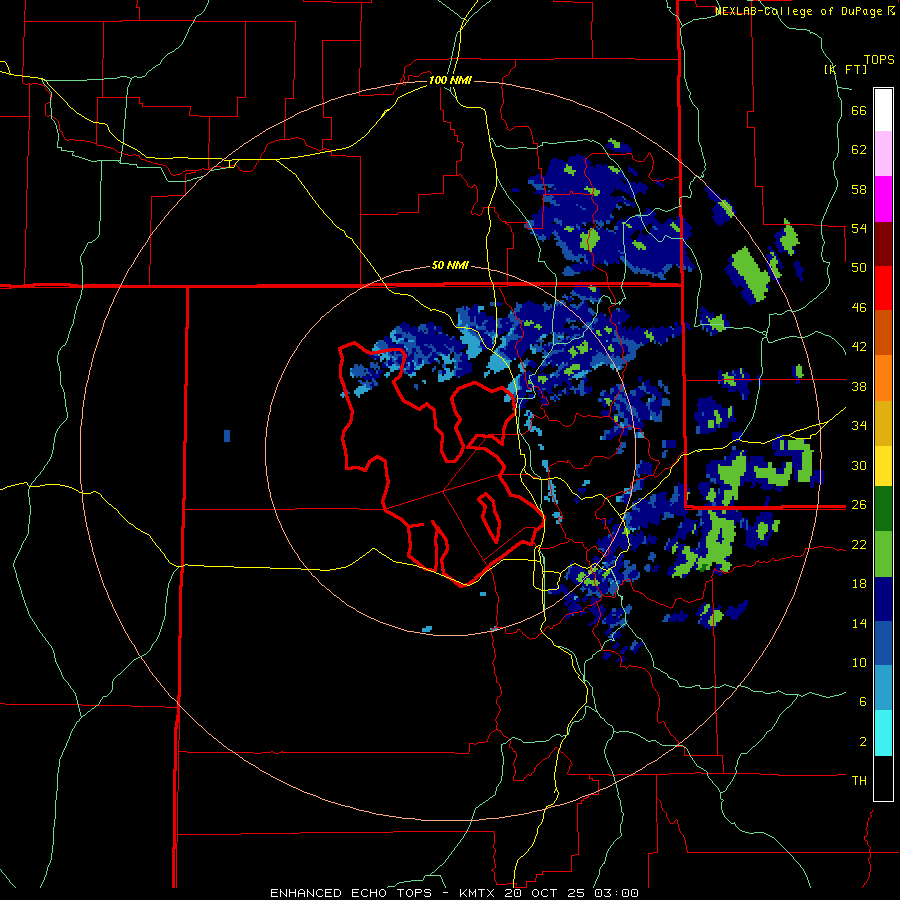Viewport: 900px width, 900px height.
Task: Click the 'NEXLAB-College of DuPage' credit text
Action: [x=799, y=11]
